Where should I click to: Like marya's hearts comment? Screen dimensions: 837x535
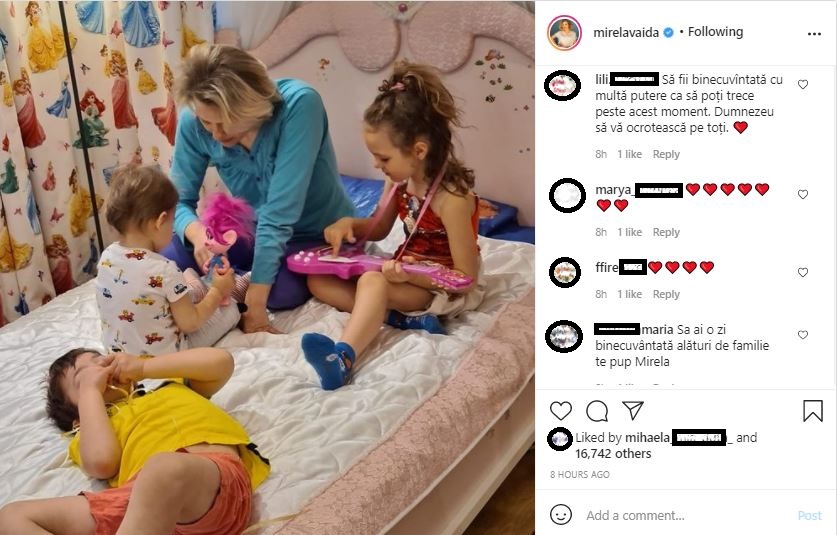(x=803, y=194)
